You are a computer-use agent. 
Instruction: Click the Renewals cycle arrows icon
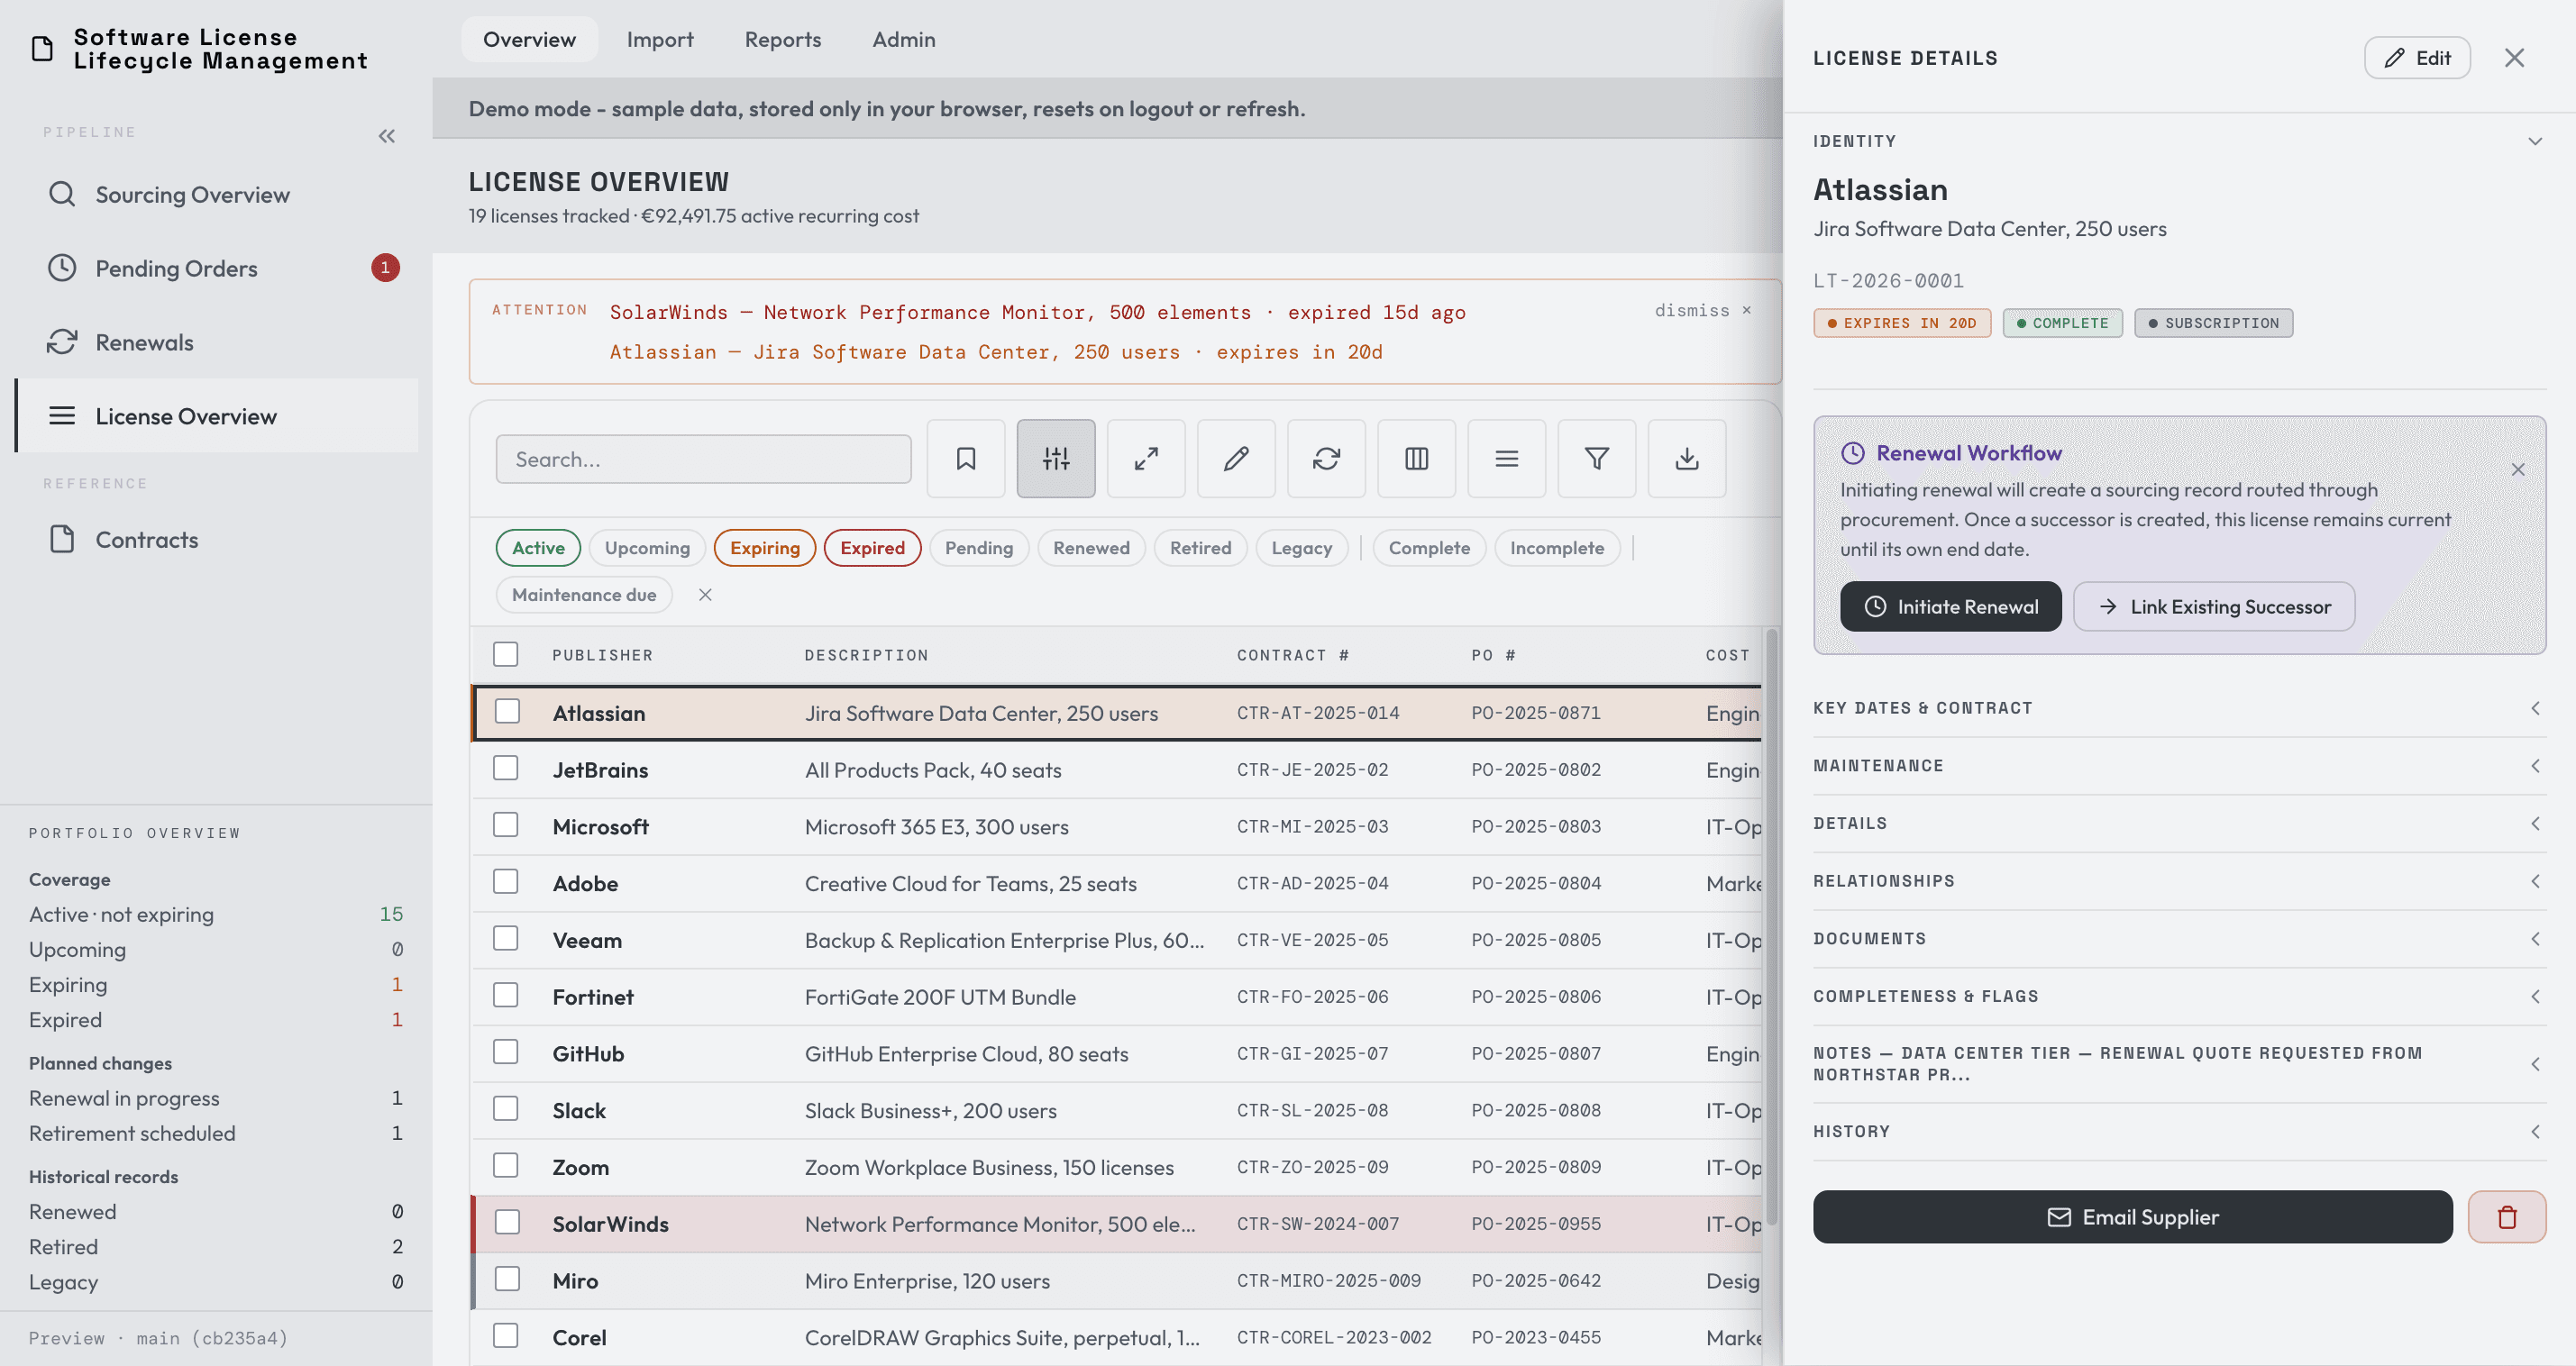pyautogui.click(x=62, y=342)
